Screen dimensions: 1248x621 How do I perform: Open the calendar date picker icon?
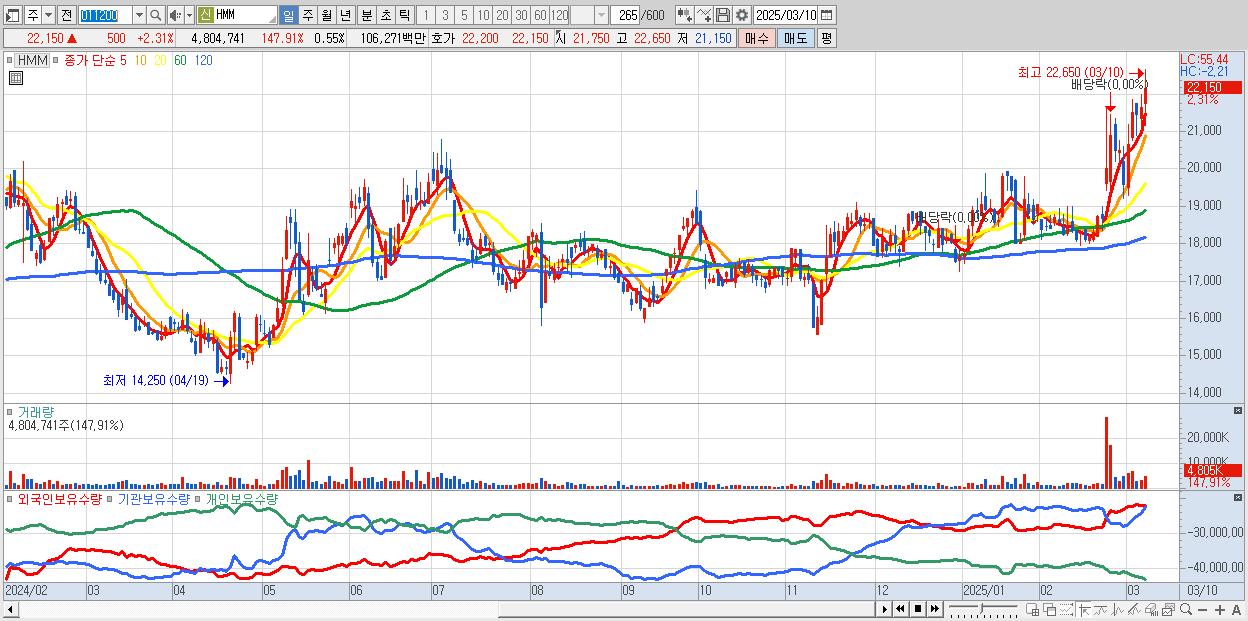(x=826, y=15)
